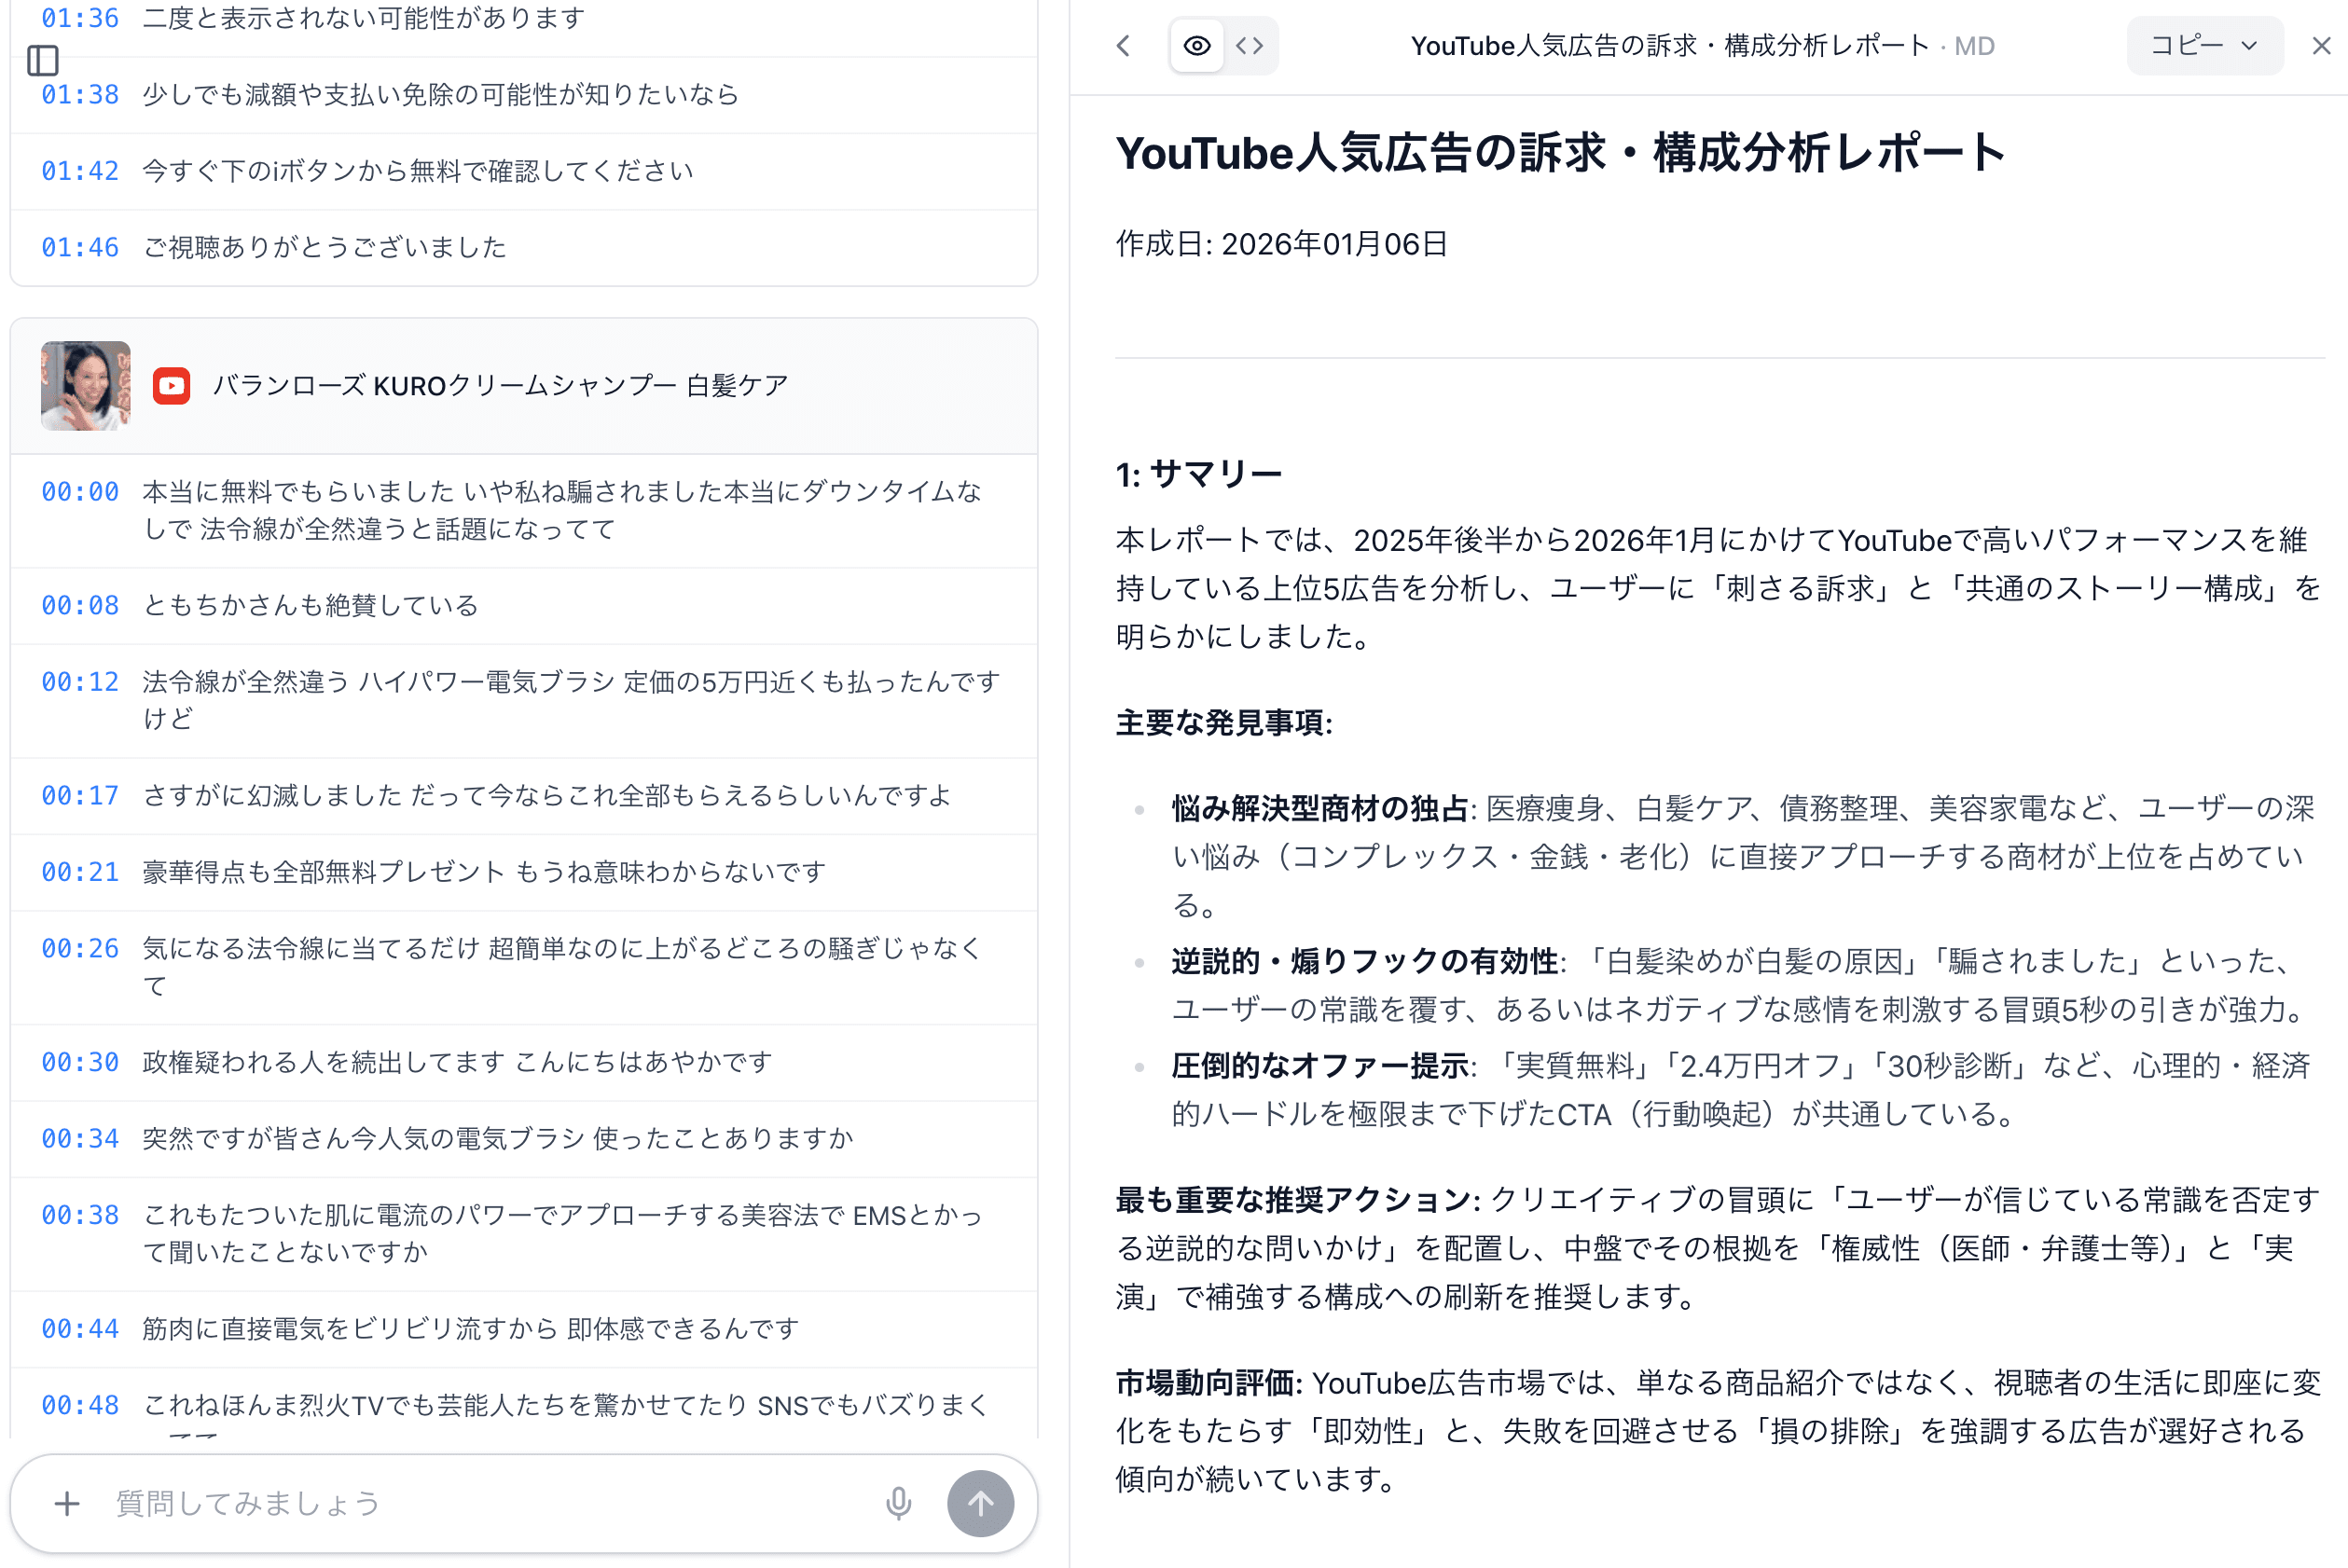Jump to timestamp 00:21
2348x1568 pixels.
point(80,872)
